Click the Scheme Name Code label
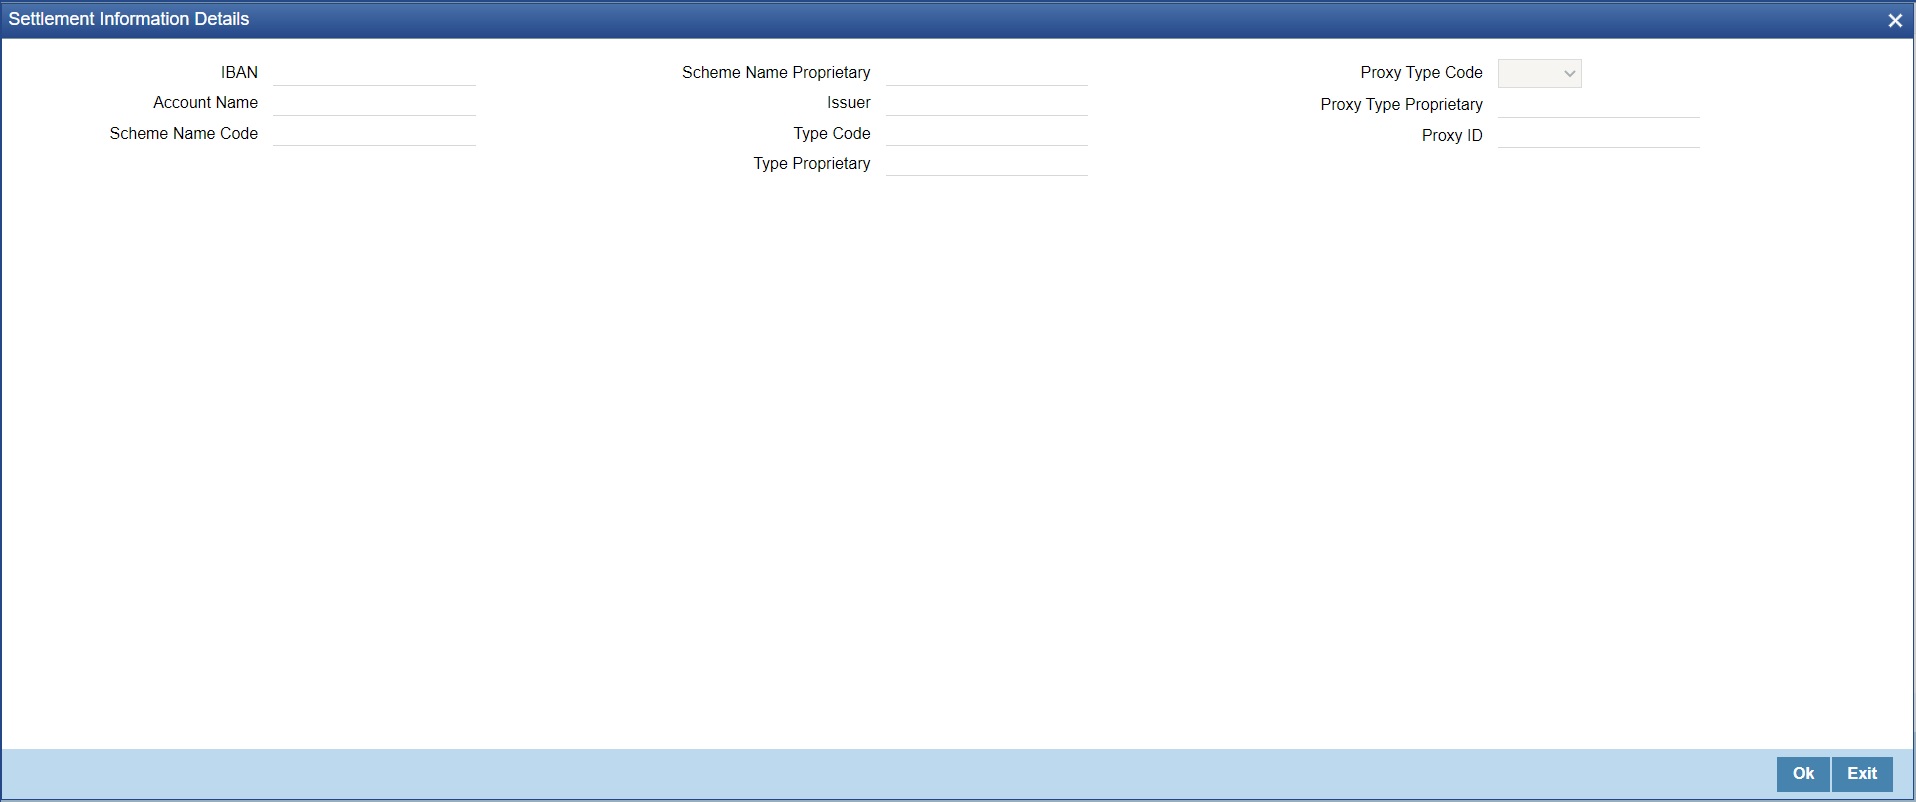This screenshot has width=1916, height=802. pyautogui.click(x=184, y=133)
